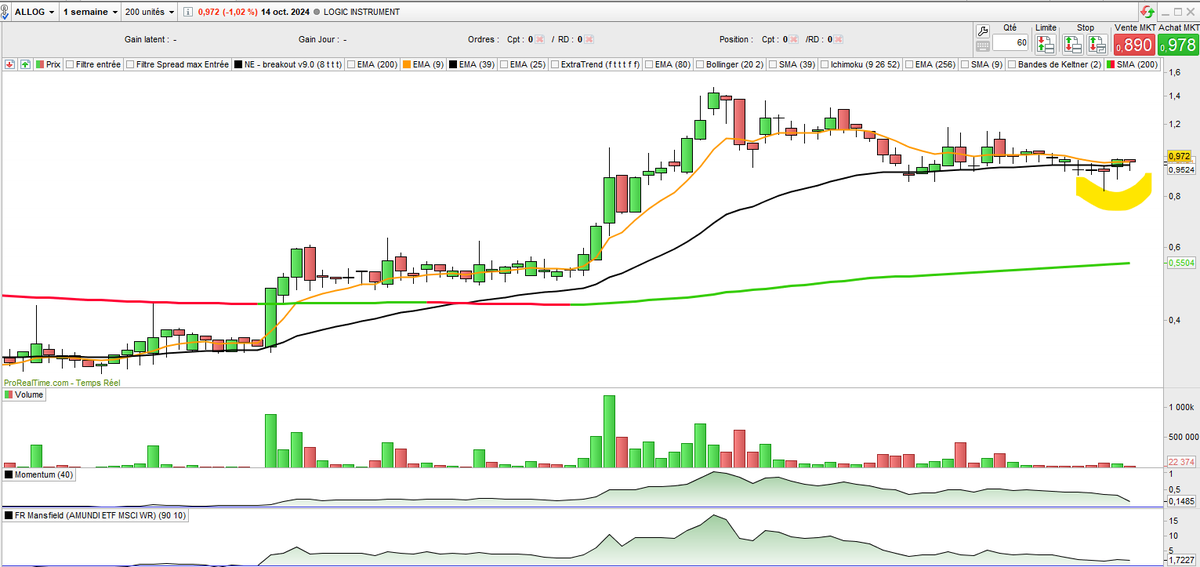Enable the ExtraTrend checkbox
This screenshot has height=567, width=1200.
(554, 64)
